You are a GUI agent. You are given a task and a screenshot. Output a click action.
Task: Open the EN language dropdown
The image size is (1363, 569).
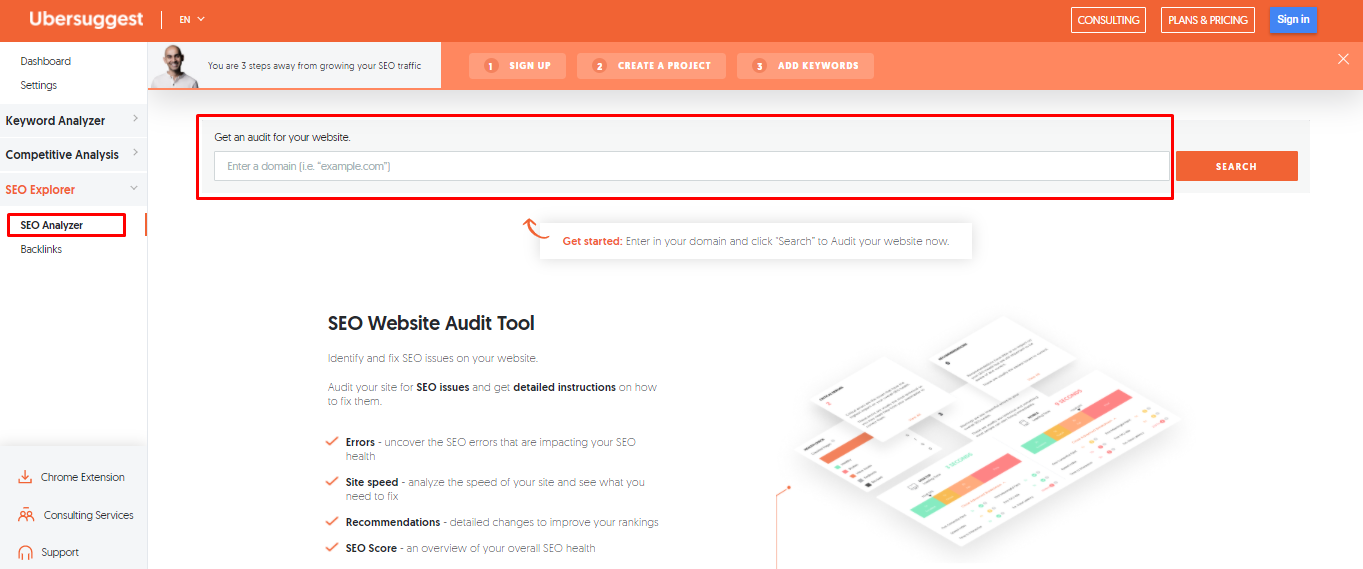(192, 19)
